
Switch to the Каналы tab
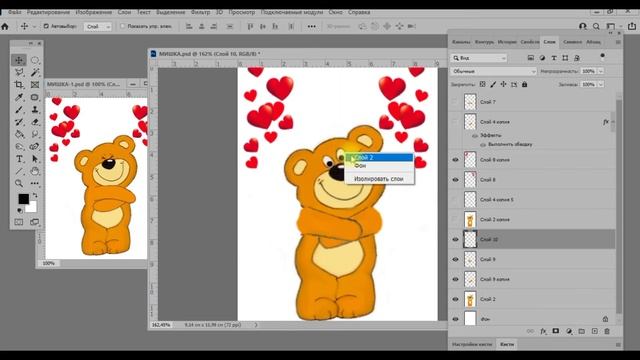[x=461, y=42]
